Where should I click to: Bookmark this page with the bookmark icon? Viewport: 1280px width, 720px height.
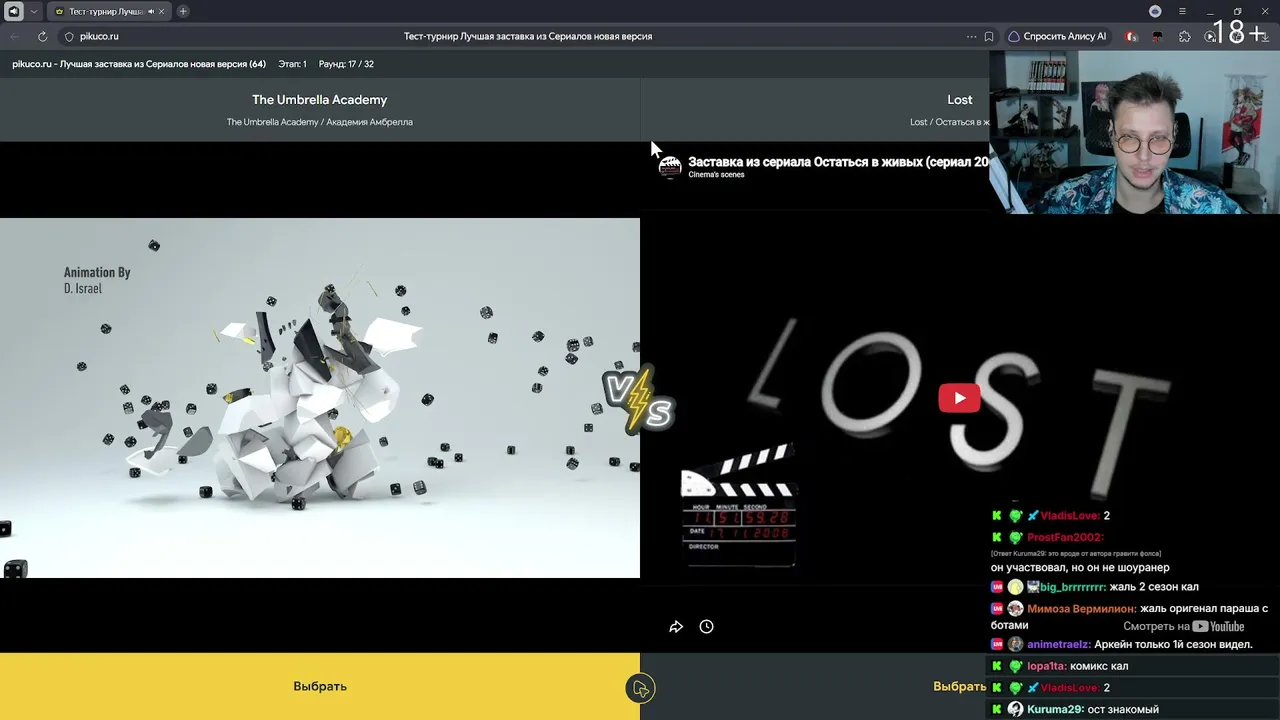click(x=989, y=36)
